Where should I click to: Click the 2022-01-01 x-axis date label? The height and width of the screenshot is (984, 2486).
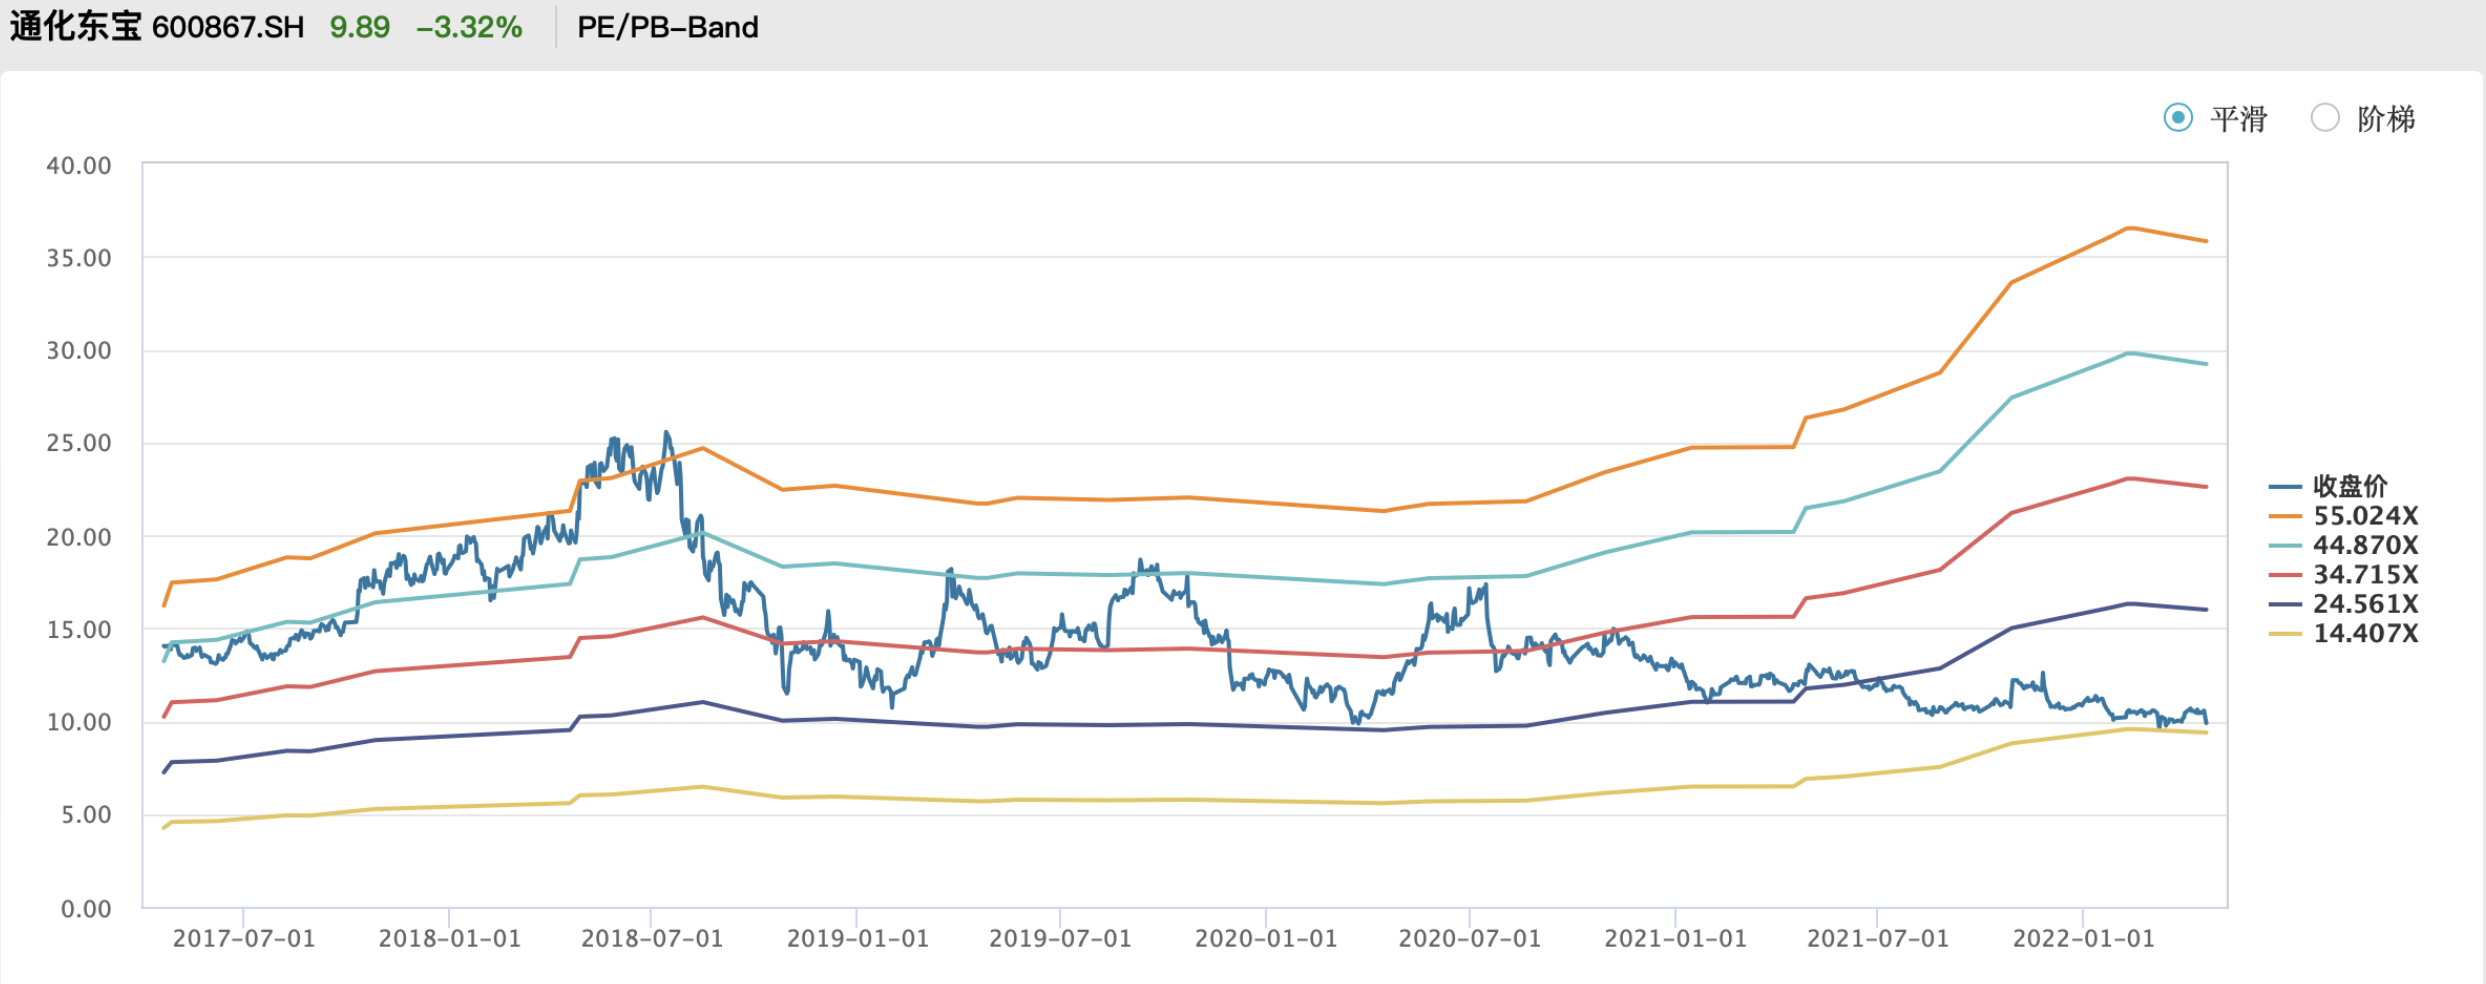click(2084, 939)
